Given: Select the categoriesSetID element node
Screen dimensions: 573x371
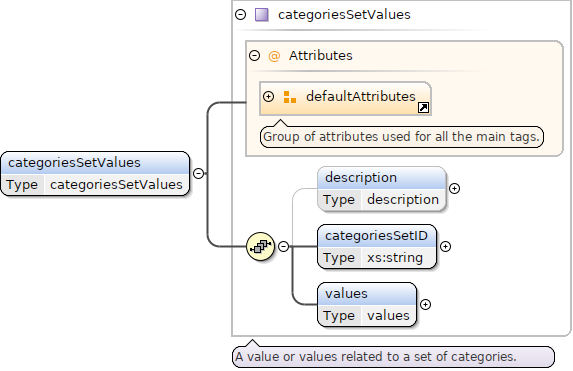Looking at the screenshot, I should pos(377,247).
